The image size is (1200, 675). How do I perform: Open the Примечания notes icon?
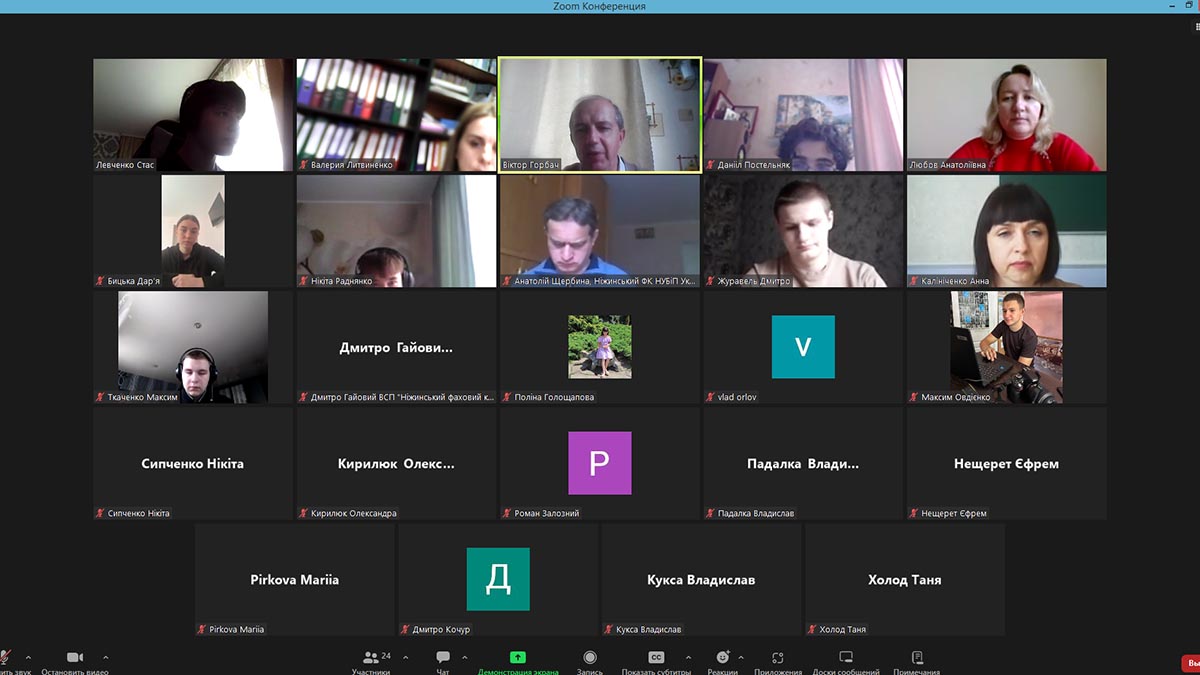pos(917,657)
